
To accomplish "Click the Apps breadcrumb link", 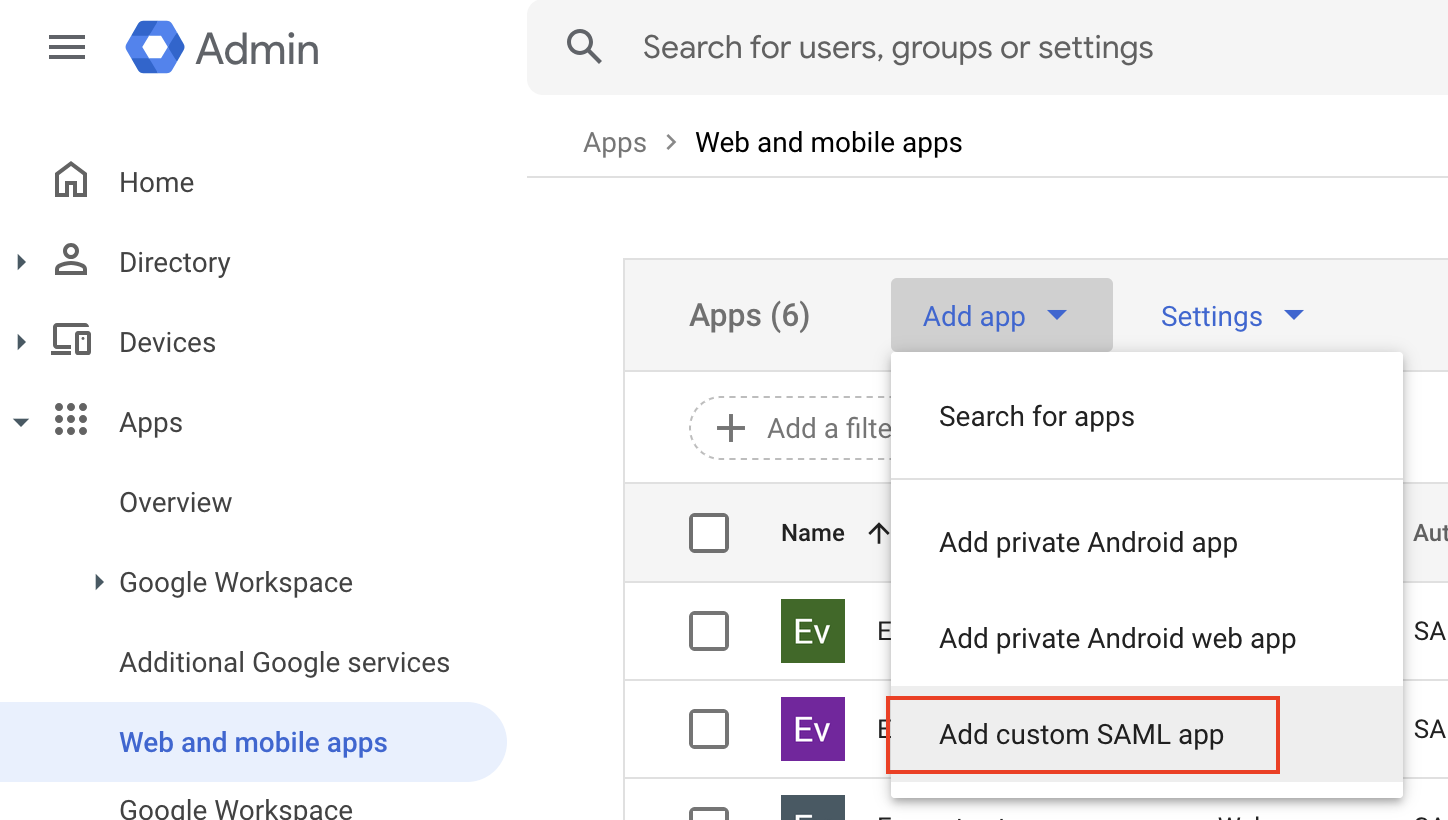I will (615, 142).
